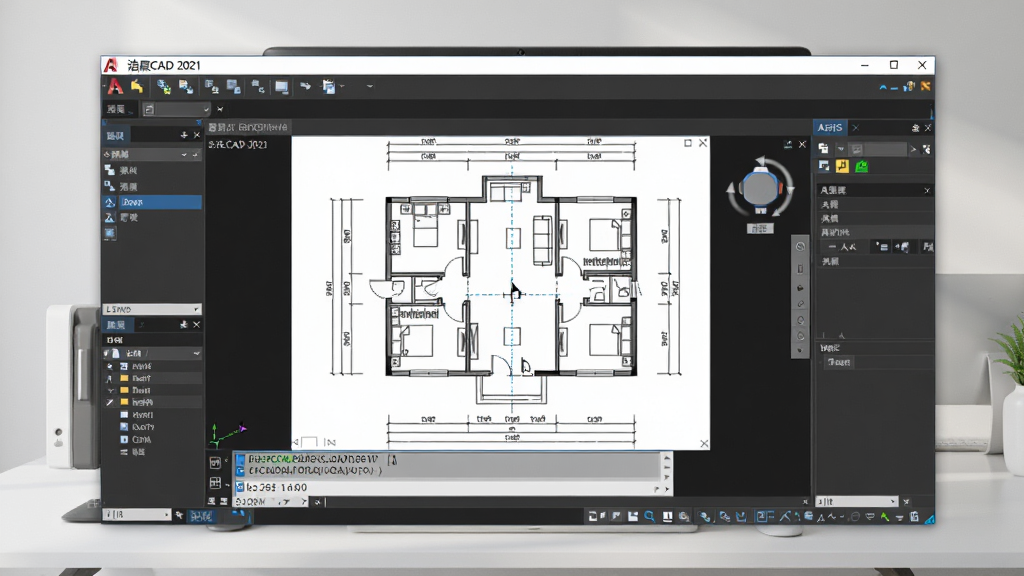Open the red A application menu in toolbar
This screenshot has height=576, width=1024.
tap(115, 86)
